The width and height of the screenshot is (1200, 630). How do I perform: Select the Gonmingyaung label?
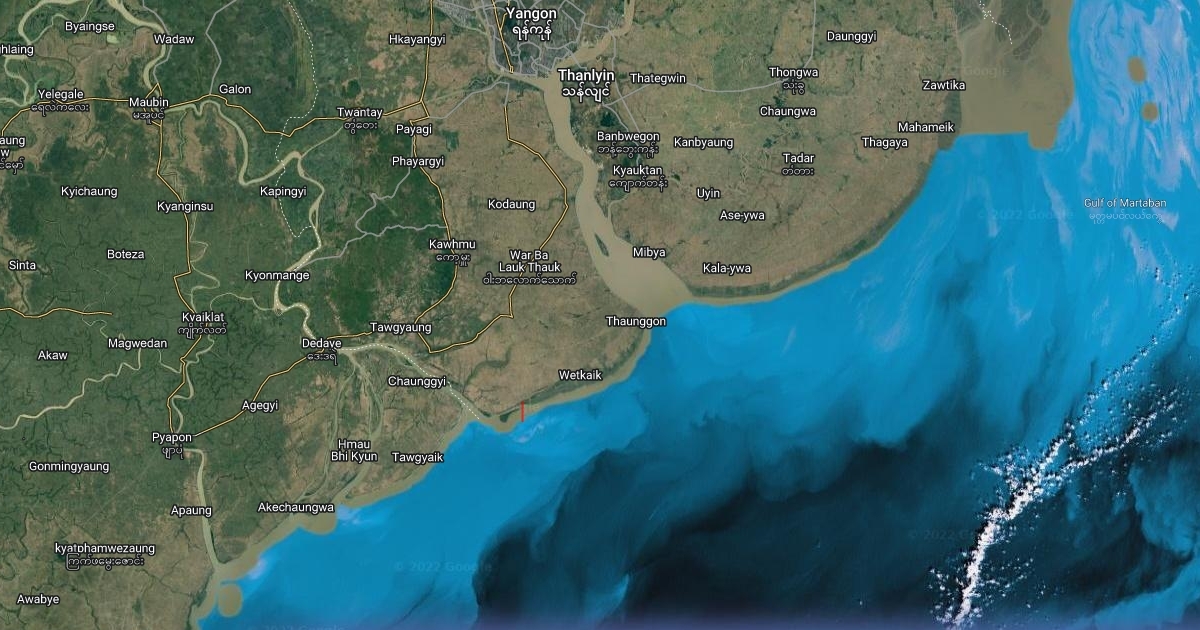[68, 466]
